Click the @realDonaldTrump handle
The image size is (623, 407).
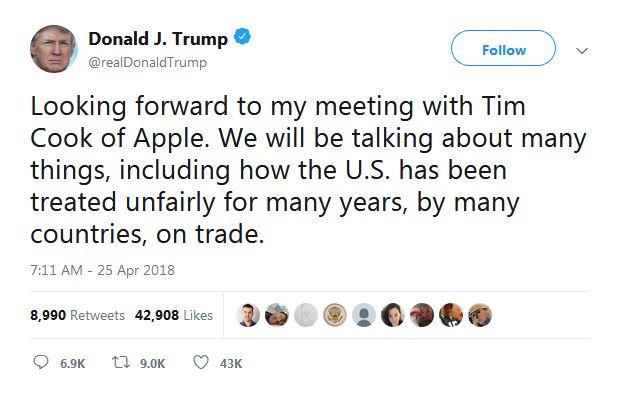pyautogui.click(x=147, y=63)
